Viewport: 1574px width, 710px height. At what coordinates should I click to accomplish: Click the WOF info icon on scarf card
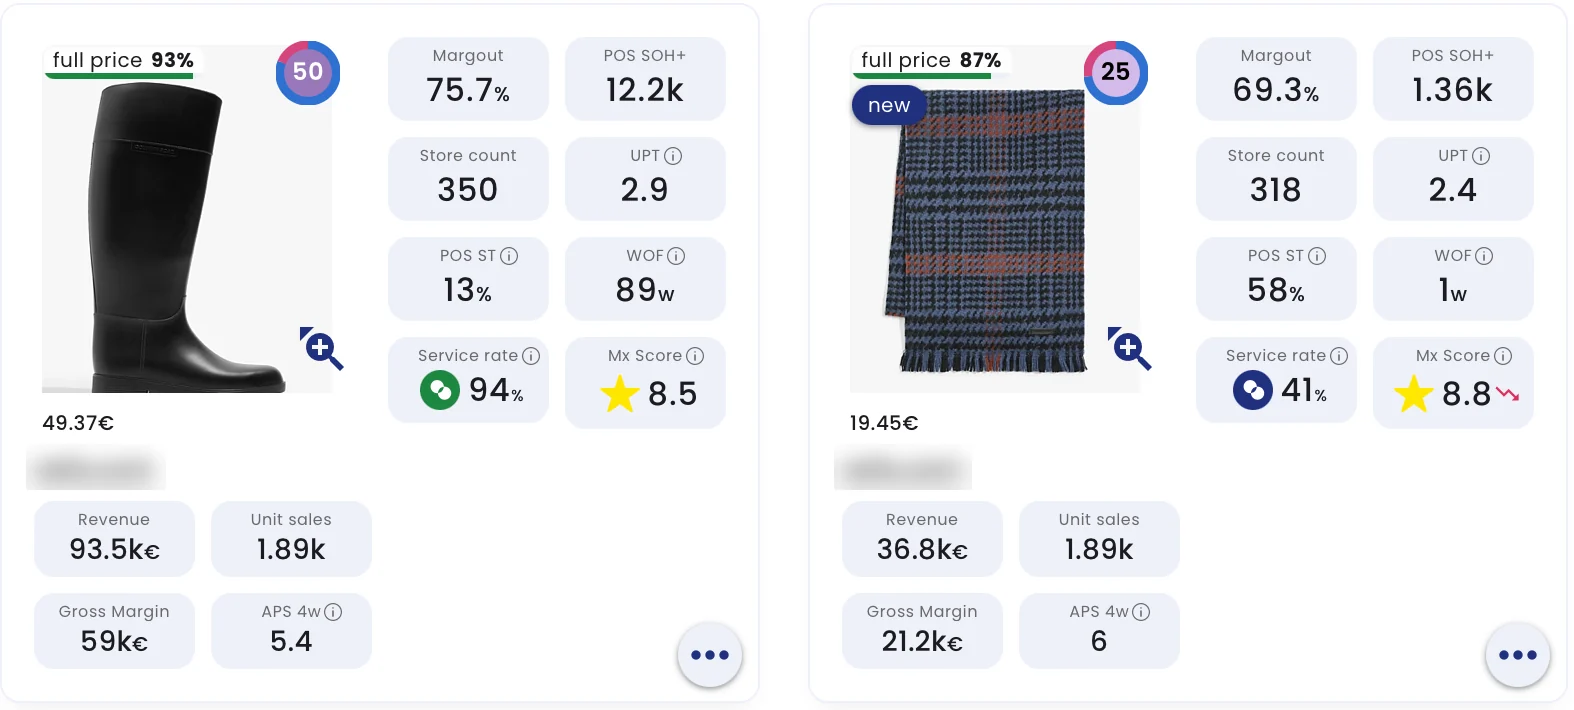pyautogui.click(x=1484, y=256)
